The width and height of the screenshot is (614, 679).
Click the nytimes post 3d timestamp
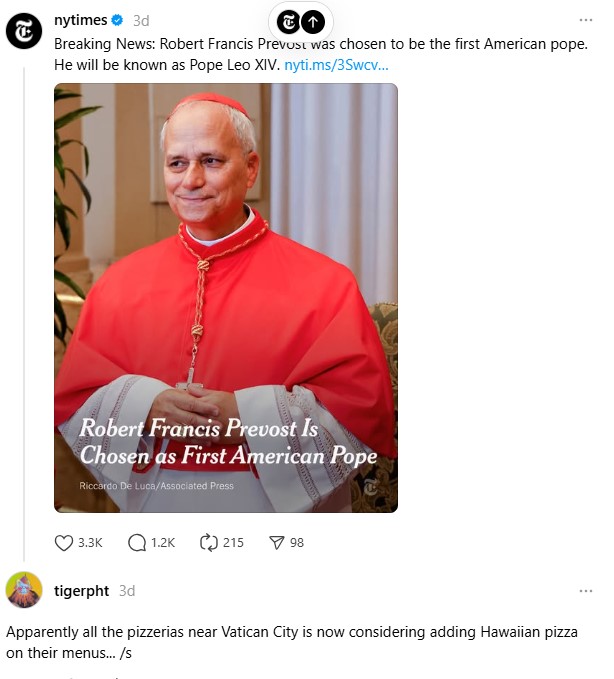(141, 21)
